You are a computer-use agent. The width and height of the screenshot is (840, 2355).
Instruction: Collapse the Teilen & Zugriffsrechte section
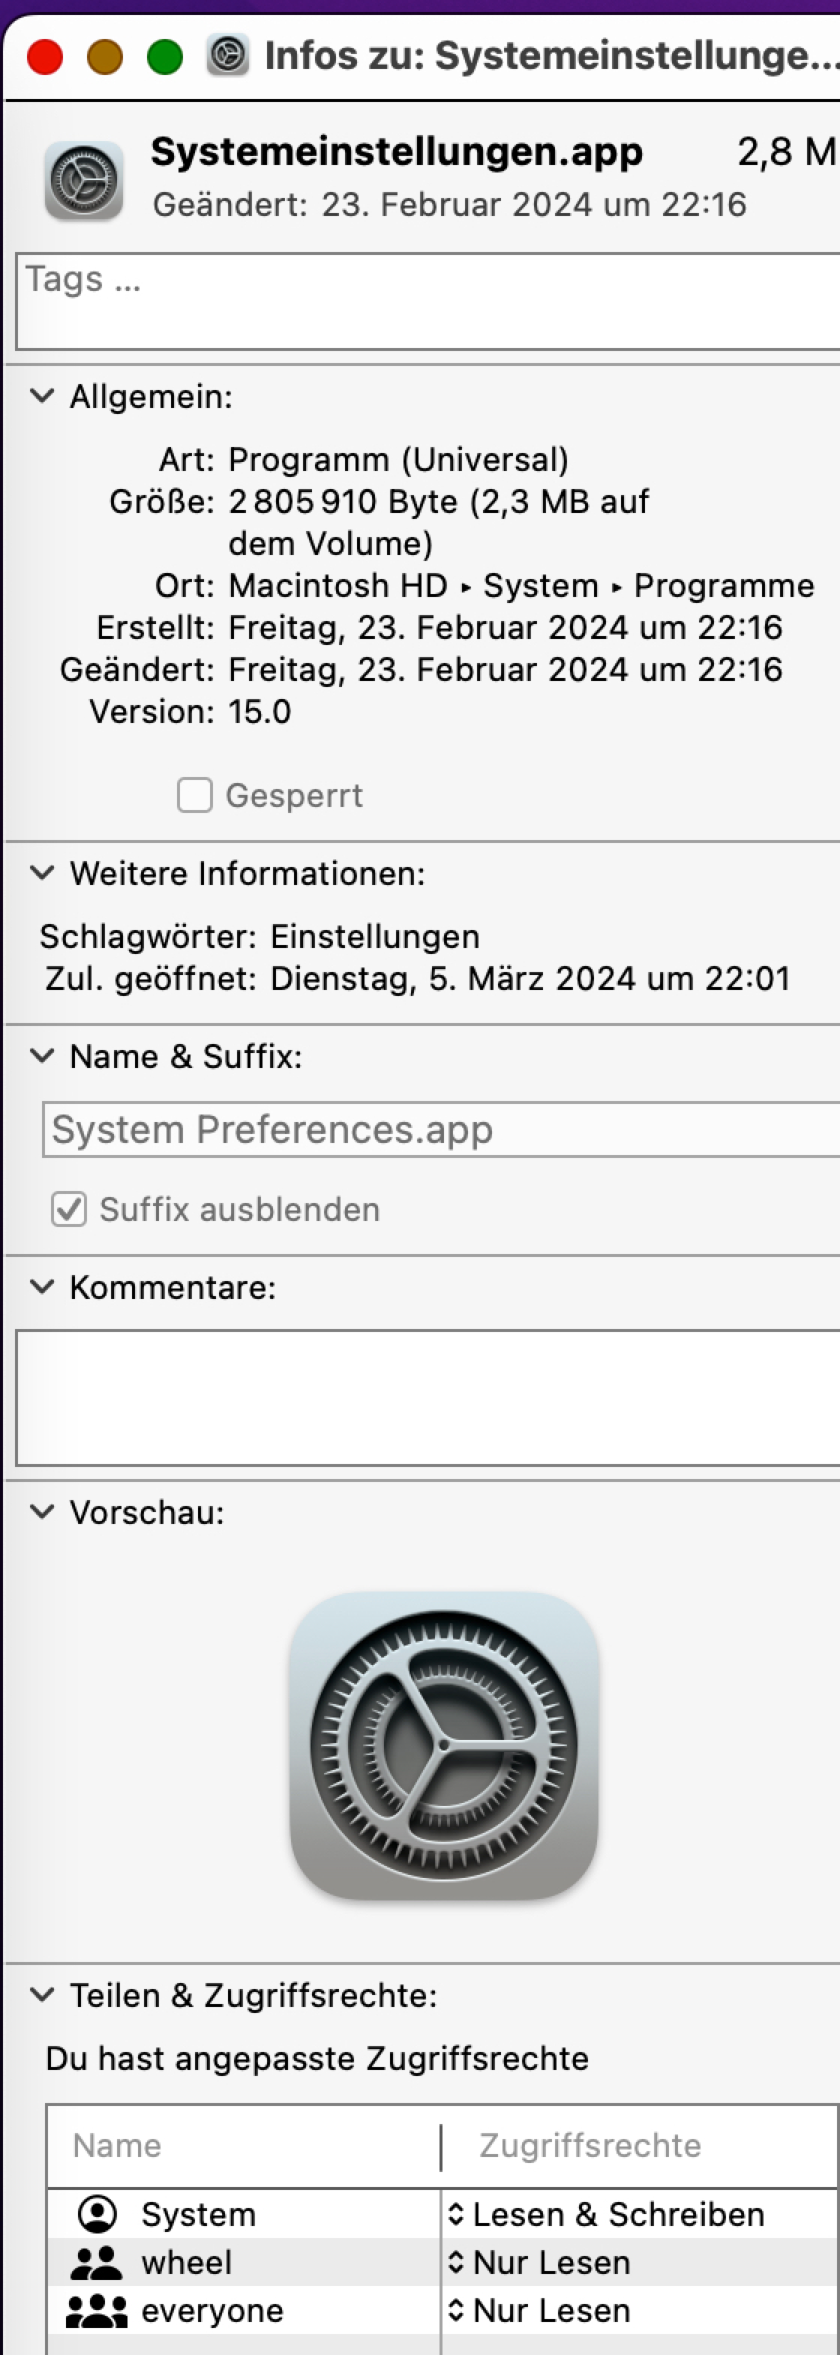(x=42, y=1995)
